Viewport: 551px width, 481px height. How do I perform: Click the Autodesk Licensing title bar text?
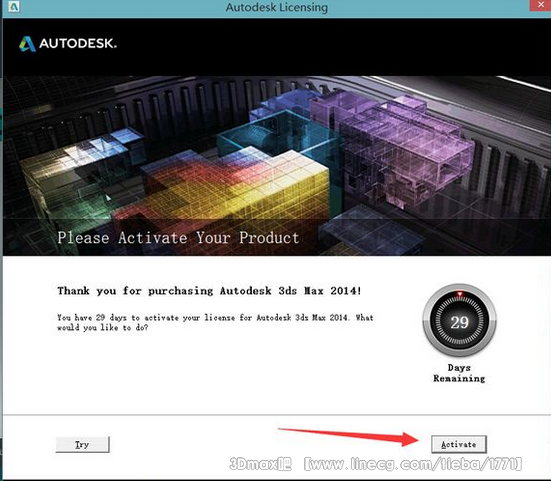pyautogui.click(x=277, y=7)
